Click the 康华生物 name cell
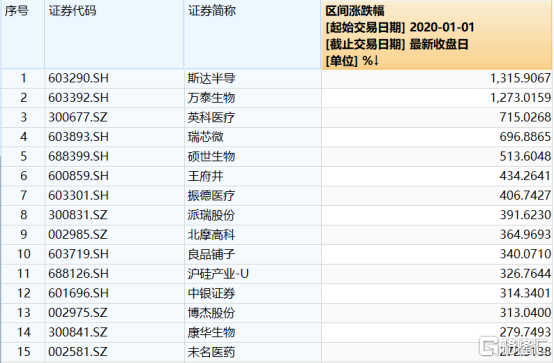The height and width of the screenshot is (363, 554). pyautogui.click(x=211, y=332)
